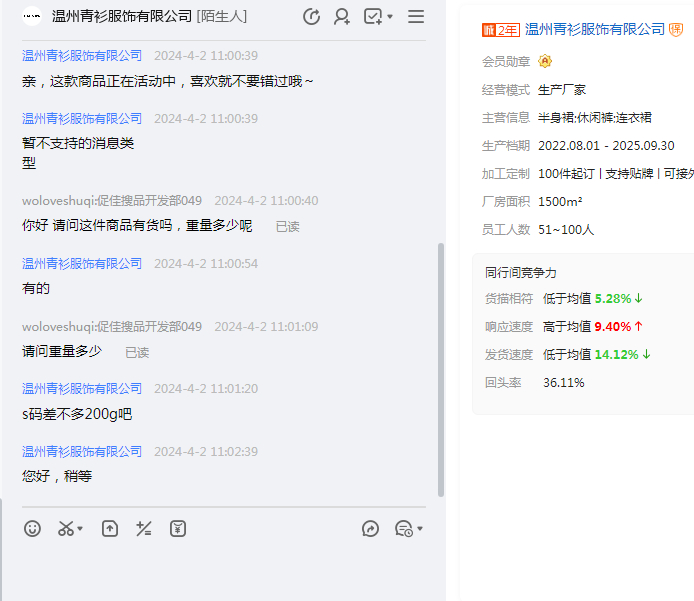This screenshot has height=601, width=694.
Task: Click the sender name on the 有的 message
Action: pos(82,264)
